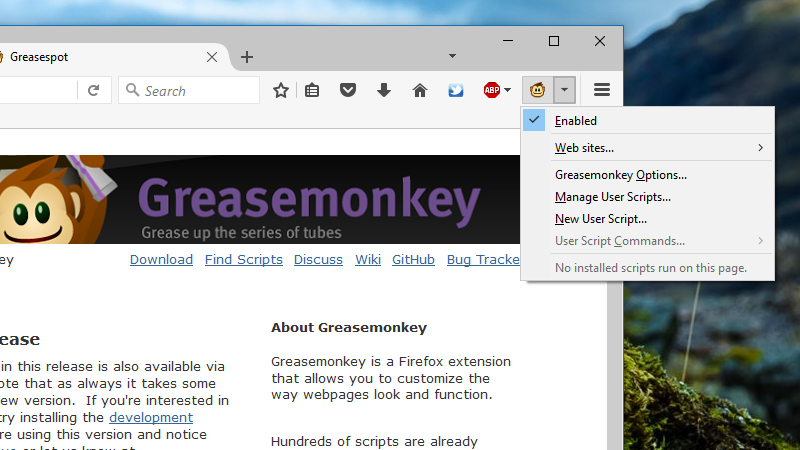800x450 pixels.
Task: Maximize the Firefox window
Action: click(554, 41)
